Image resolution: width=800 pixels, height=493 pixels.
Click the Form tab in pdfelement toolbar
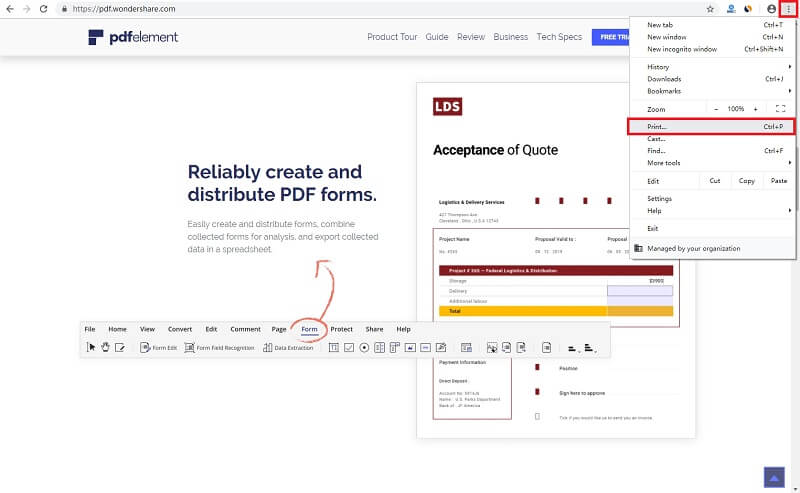[x=309, y=329]
